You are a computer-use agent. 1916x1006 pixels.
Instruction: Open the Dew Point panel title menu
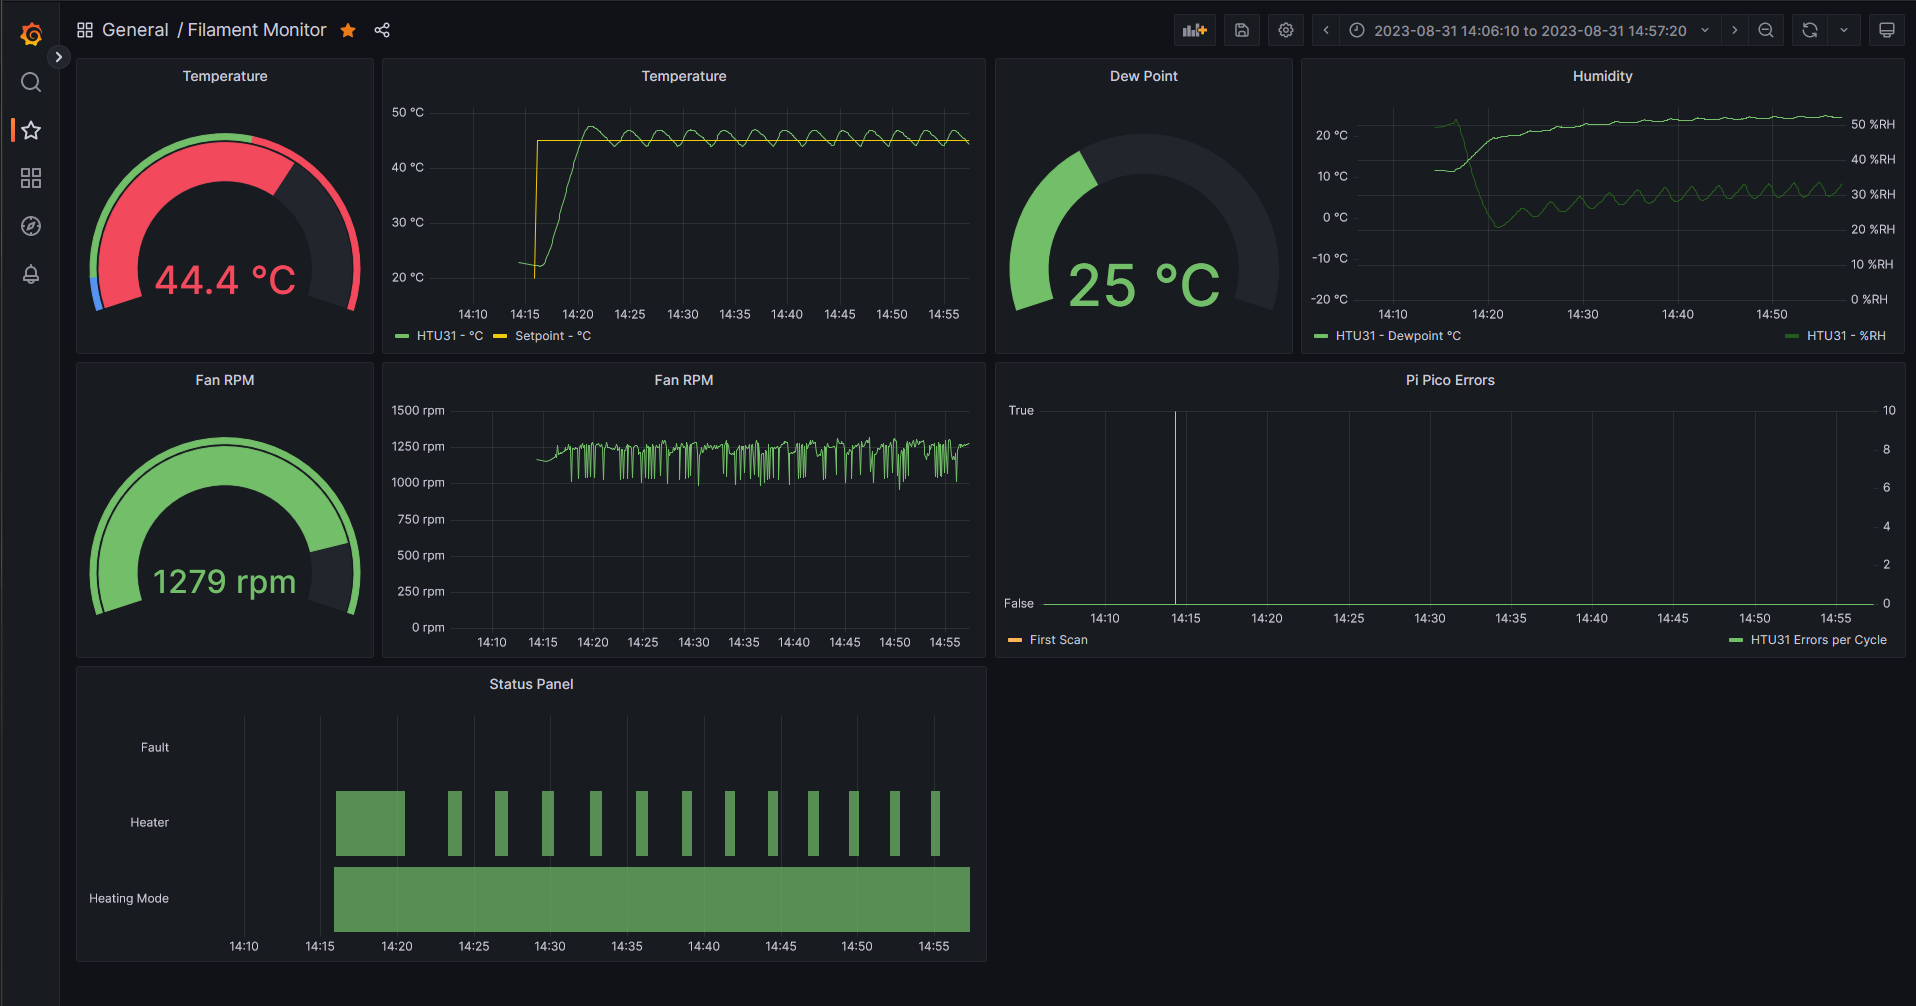1144,76
